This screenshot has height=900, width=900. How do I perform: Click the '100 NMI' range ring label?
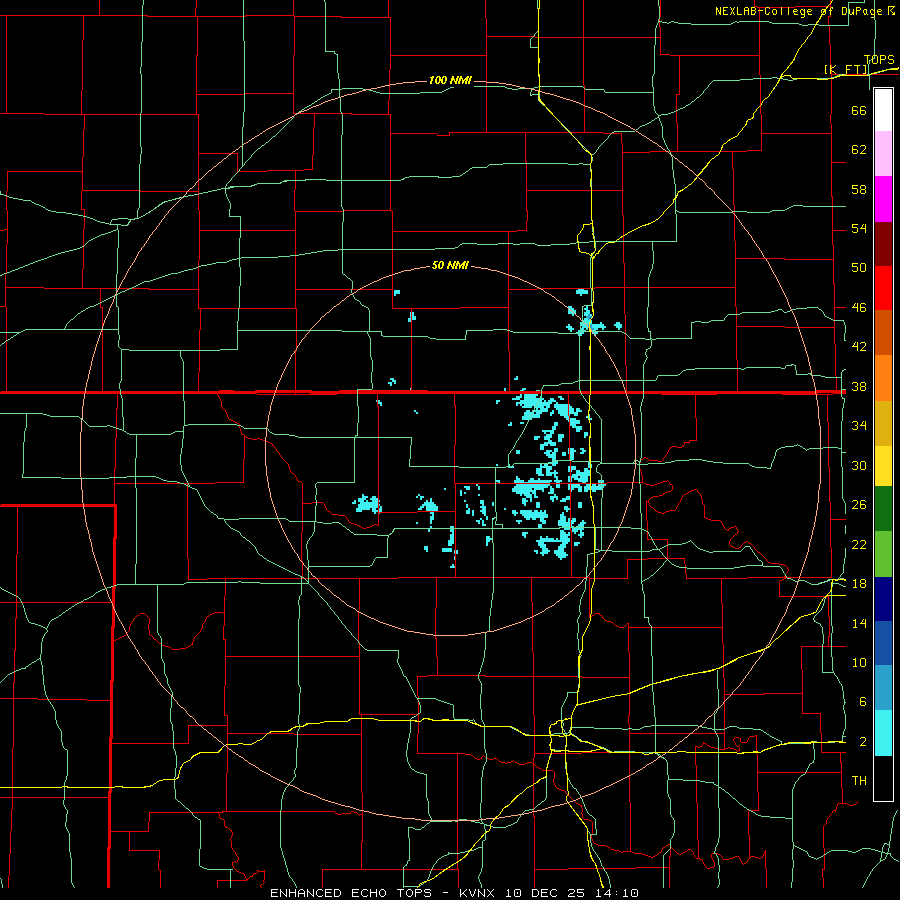(x=450, y=80)
